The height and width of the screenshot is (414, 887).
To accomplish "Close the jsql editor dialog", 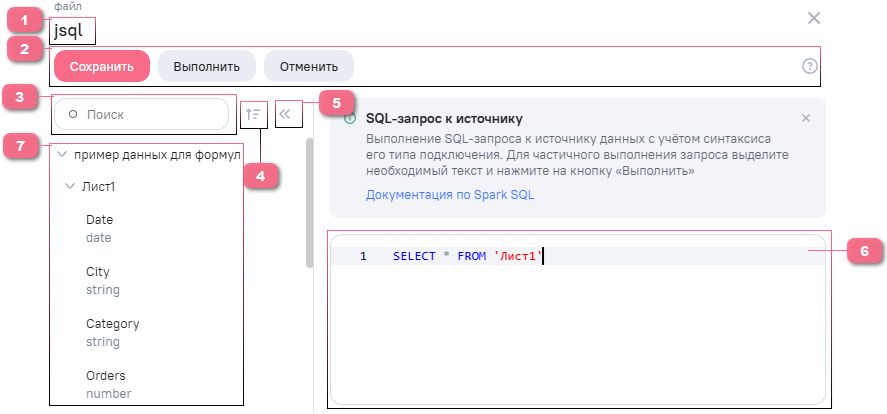I will tap(813, 18).
